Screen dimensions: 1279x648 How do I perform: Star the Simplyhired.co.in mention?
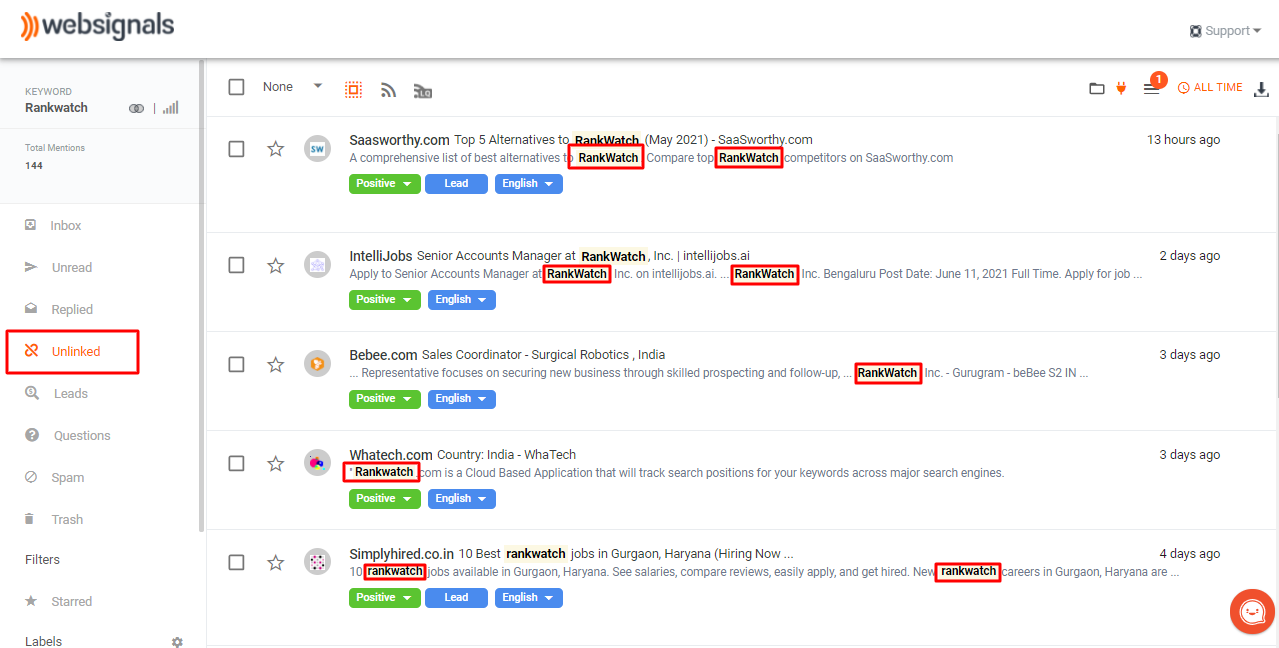pyautogui.click(x=276, y=562)
